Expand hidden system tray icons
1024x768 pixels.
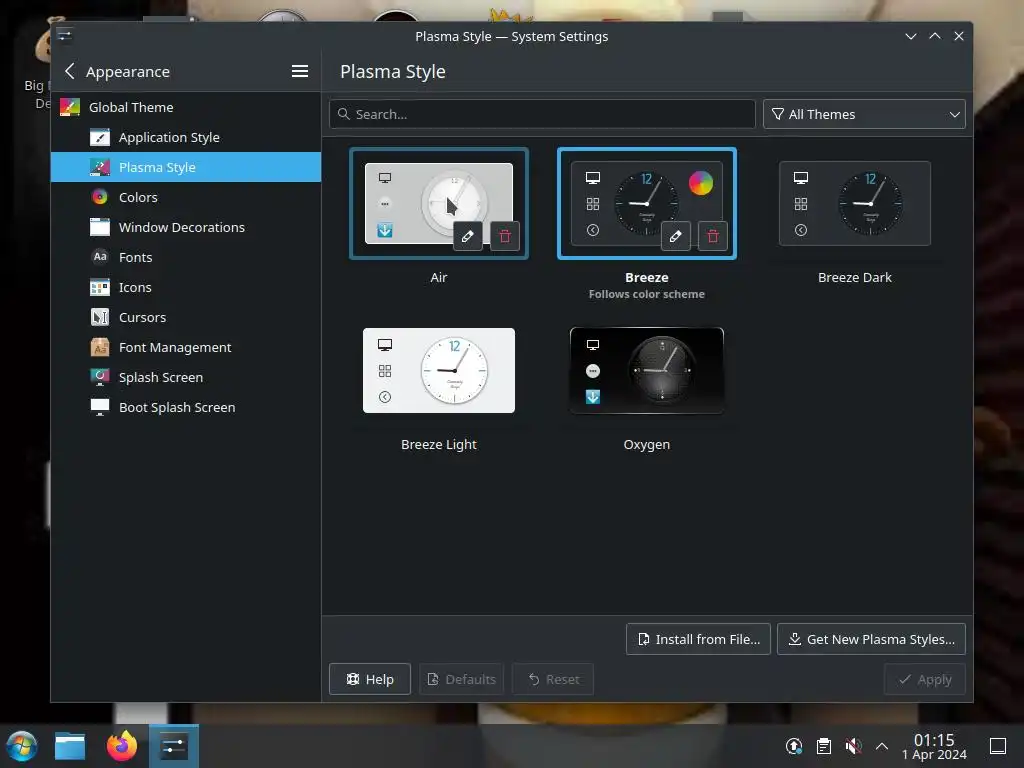pyautogui.click(x=882, y=746)
